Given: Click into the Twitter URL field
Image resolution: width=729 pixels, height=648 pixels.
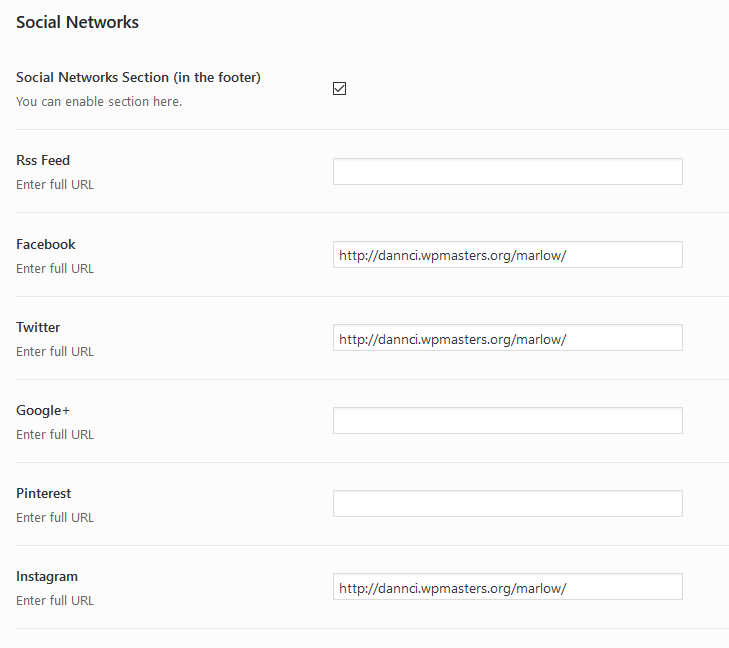Looking at the screenshot, I should click(507, 338).
